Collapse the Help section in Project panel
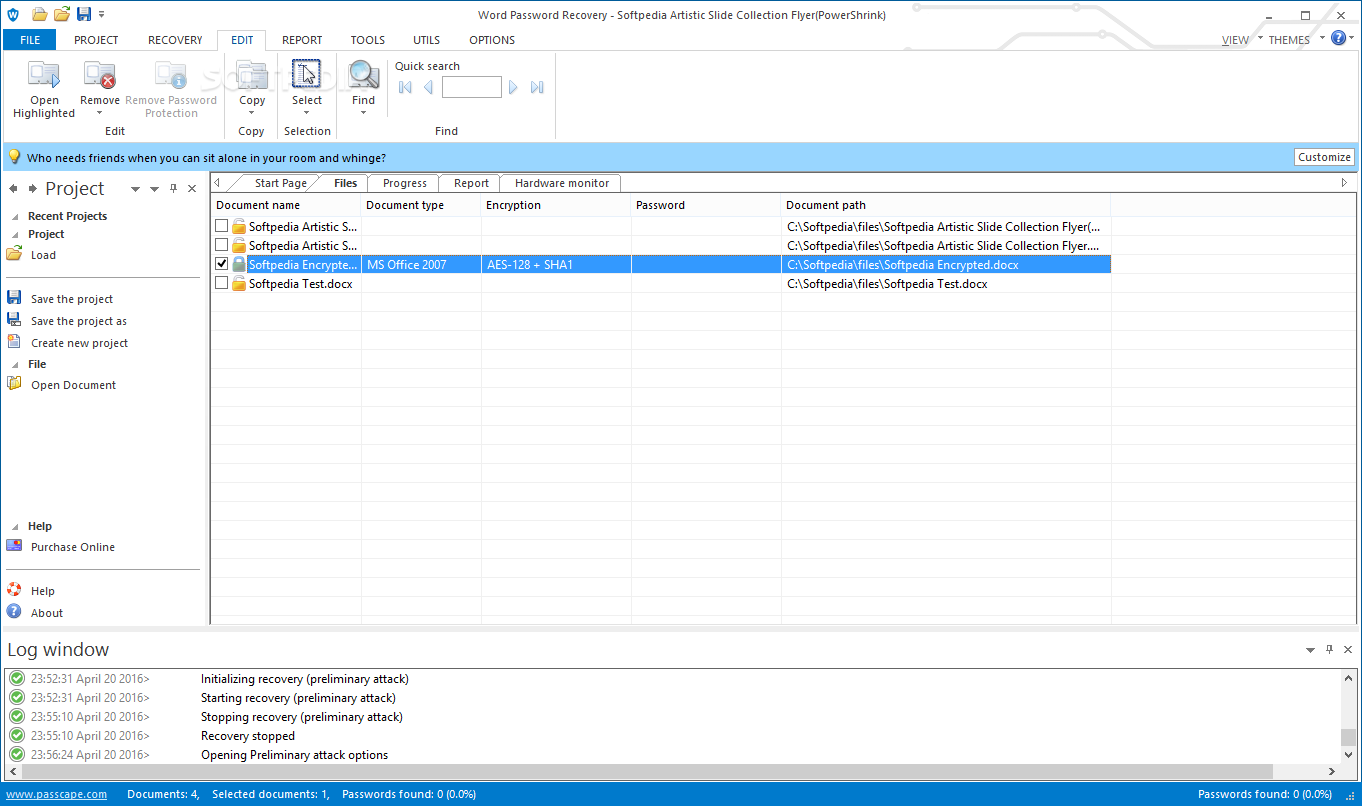This screenshot has width=1362, height=806. pyautogui.click(x=15, y=526)
